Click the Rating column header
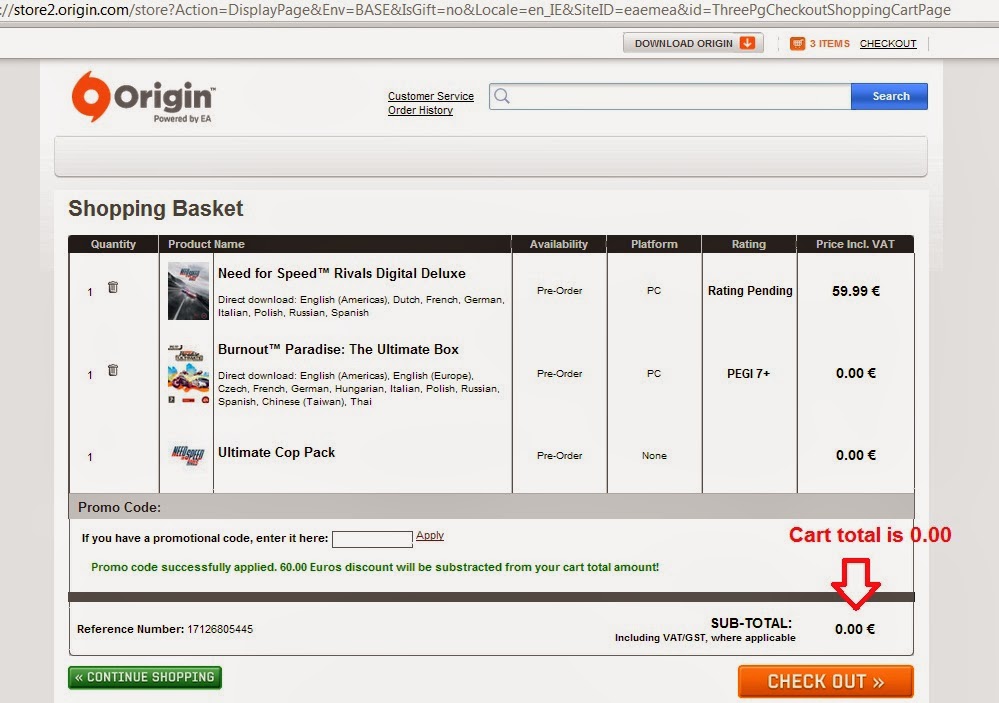The width and height of the screenshot is (999, 703). 749,244
